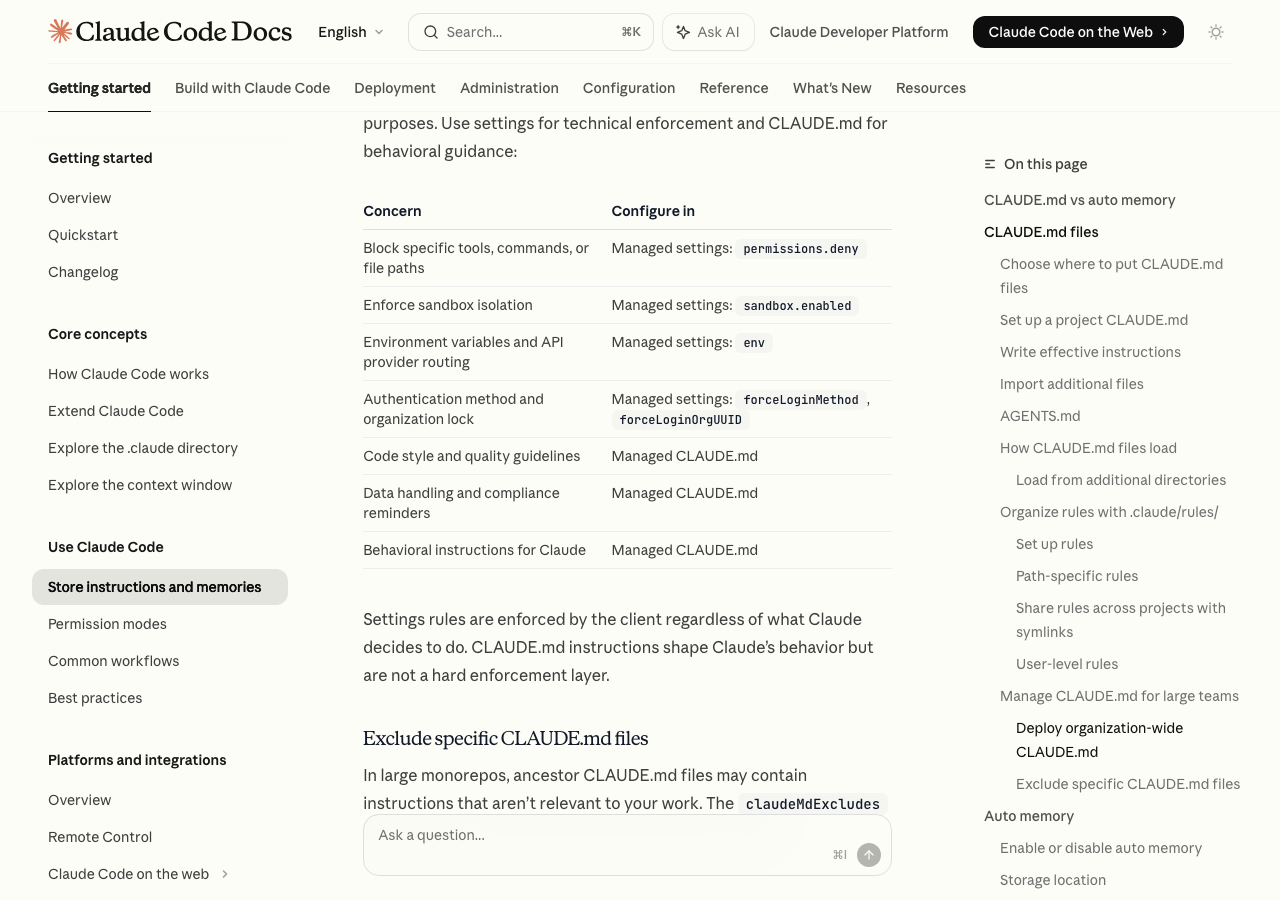Viewport: 1280px width, 900px height.
Task: Open Permission modes in the sidebar
Action: coord(107,624)
